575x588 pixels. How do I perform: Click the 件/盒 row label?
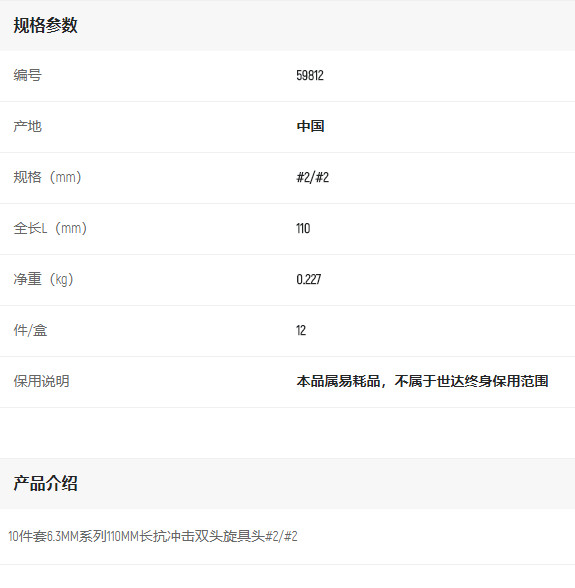click(30, 330)
